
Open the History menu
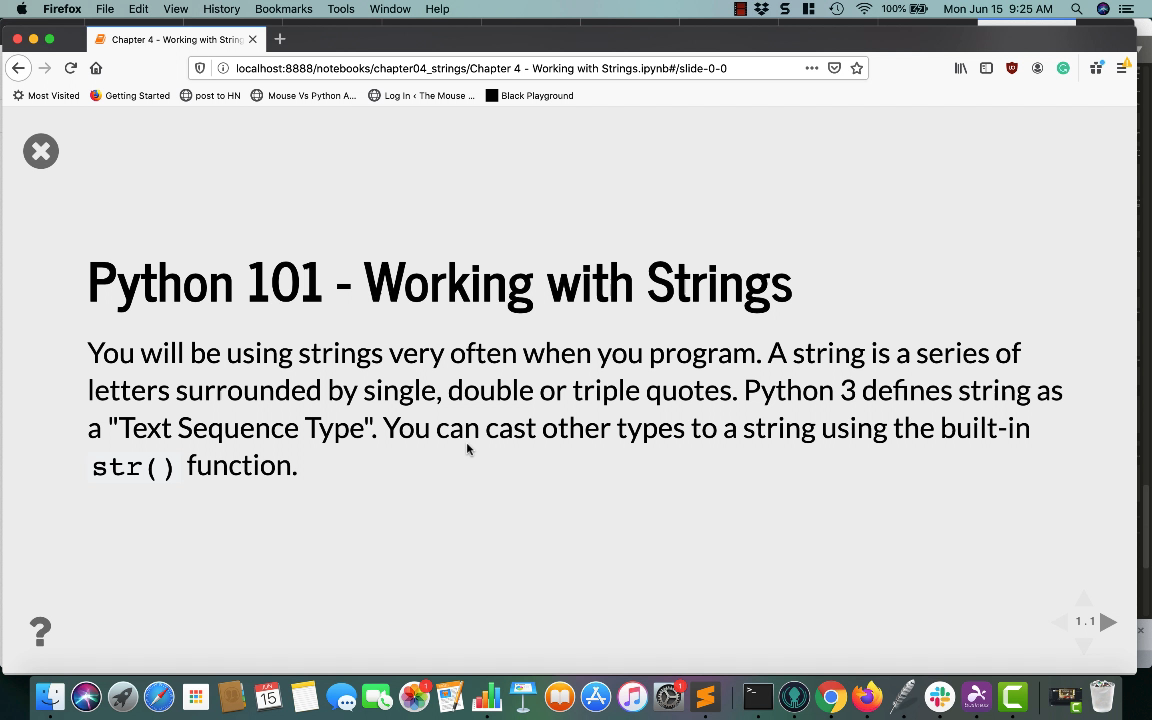coord(221,9)
